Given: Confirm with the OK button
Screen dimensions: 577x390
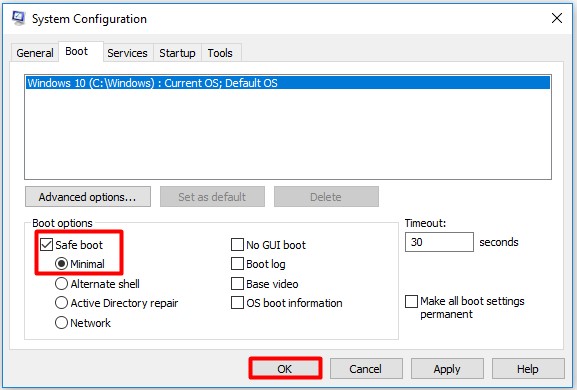Looking at the screenshot, I should click(x=285, y=369).
